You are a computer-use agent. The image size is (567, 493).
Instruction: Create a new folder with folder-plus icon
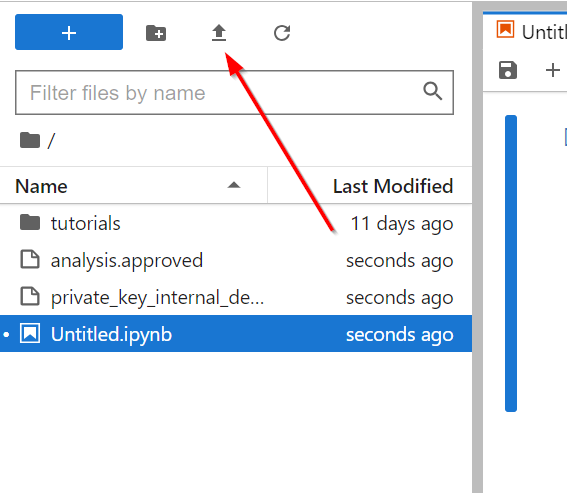pos(156,33)
